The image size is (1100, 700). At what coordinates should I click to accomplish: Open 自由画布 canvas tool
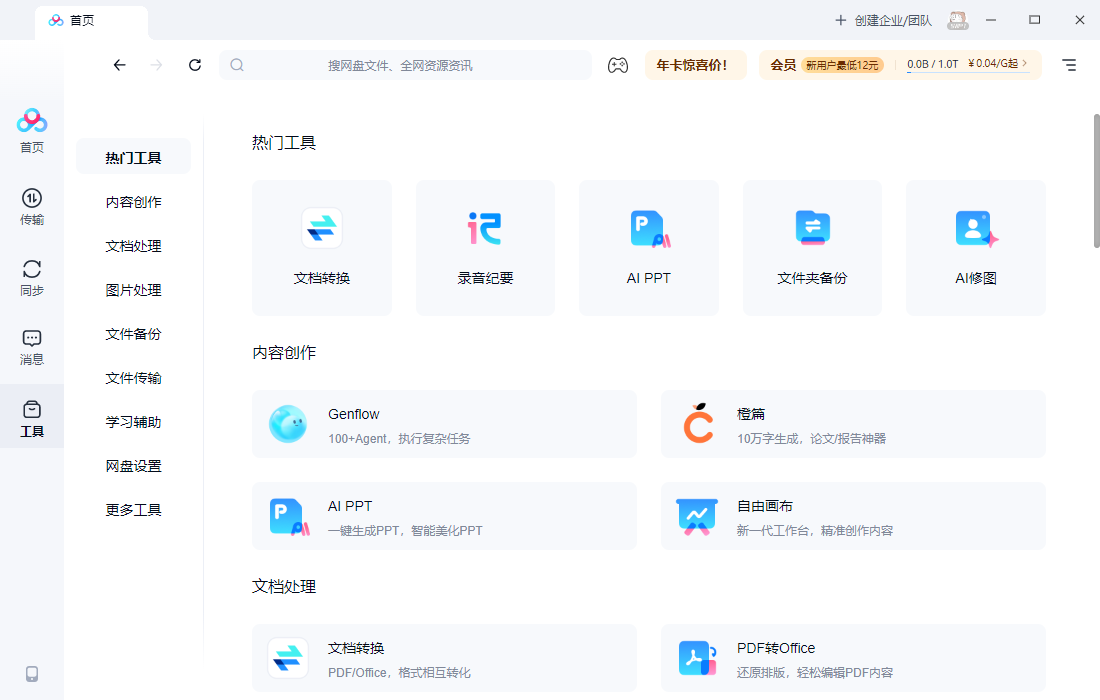[x=853, y=516]
